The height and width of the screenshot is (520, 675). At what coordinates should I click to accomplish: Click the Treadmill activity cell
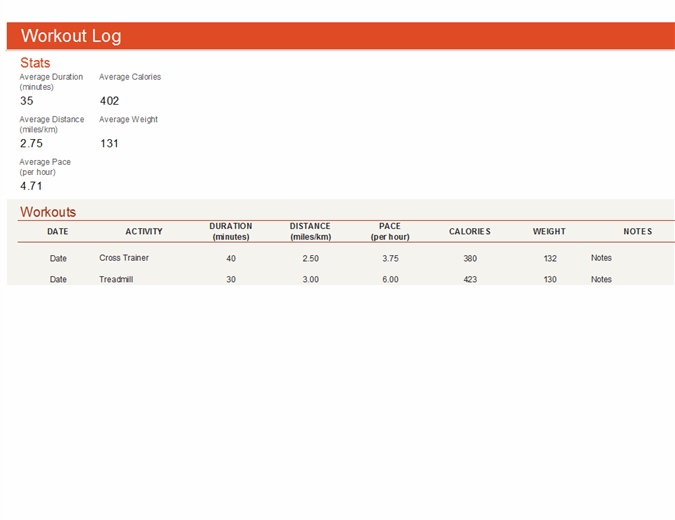[x=116, y=279]
